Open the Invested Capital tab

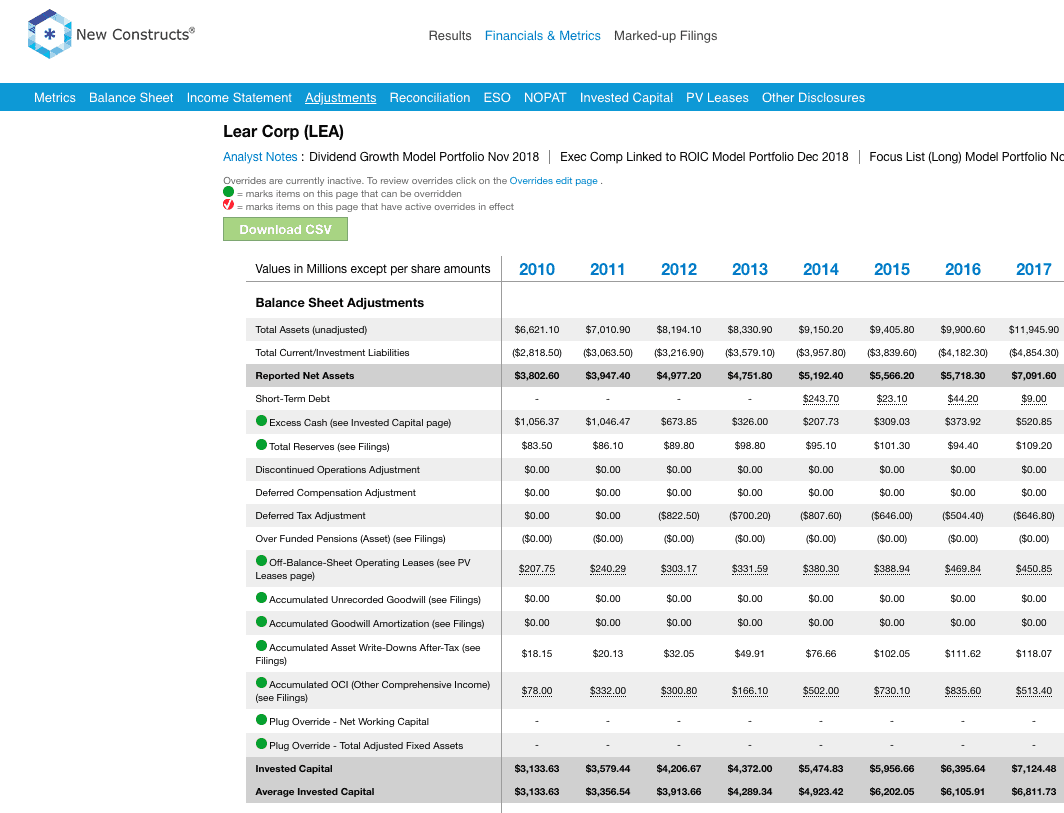626,98
